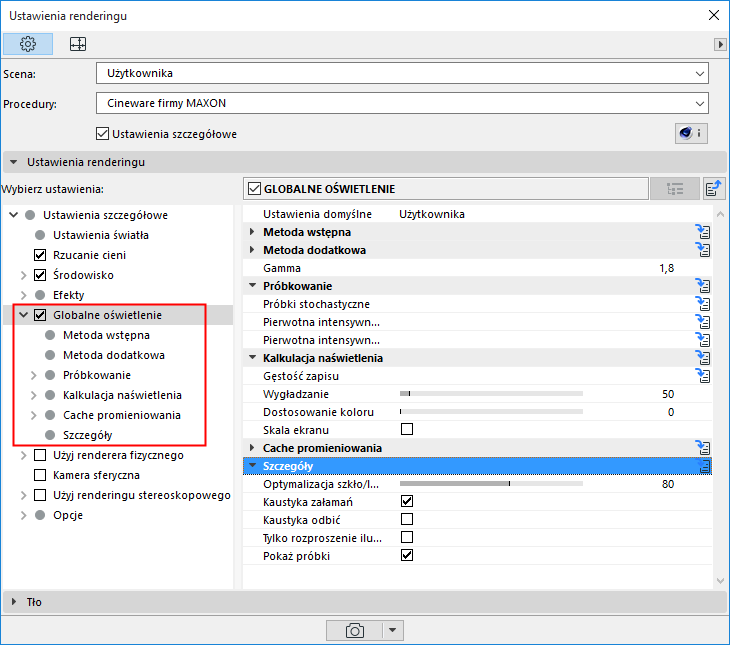Image resolution: width=730 pixels, height=645 pixels.
Task: Expand Kalkulacja naświetlenia node in tree
Action: pyautogui.click(x=34, y=395)
